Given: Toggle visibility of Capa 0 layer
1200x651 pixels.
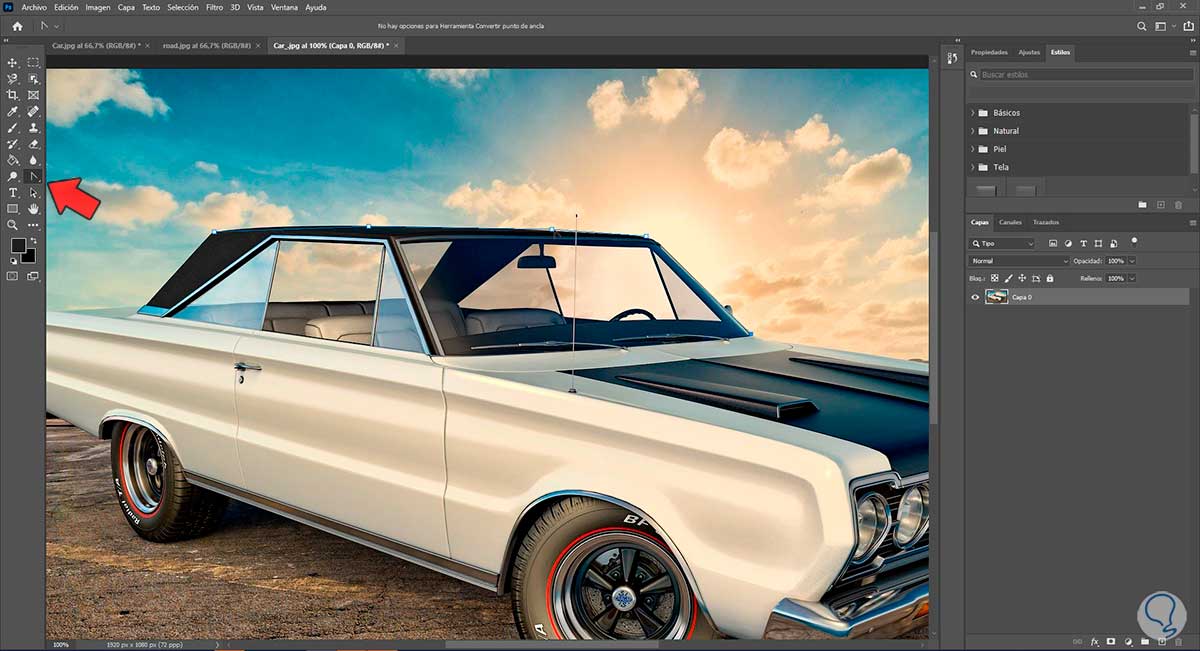Looking at the screenshot, I should click(x=976, y=297).
